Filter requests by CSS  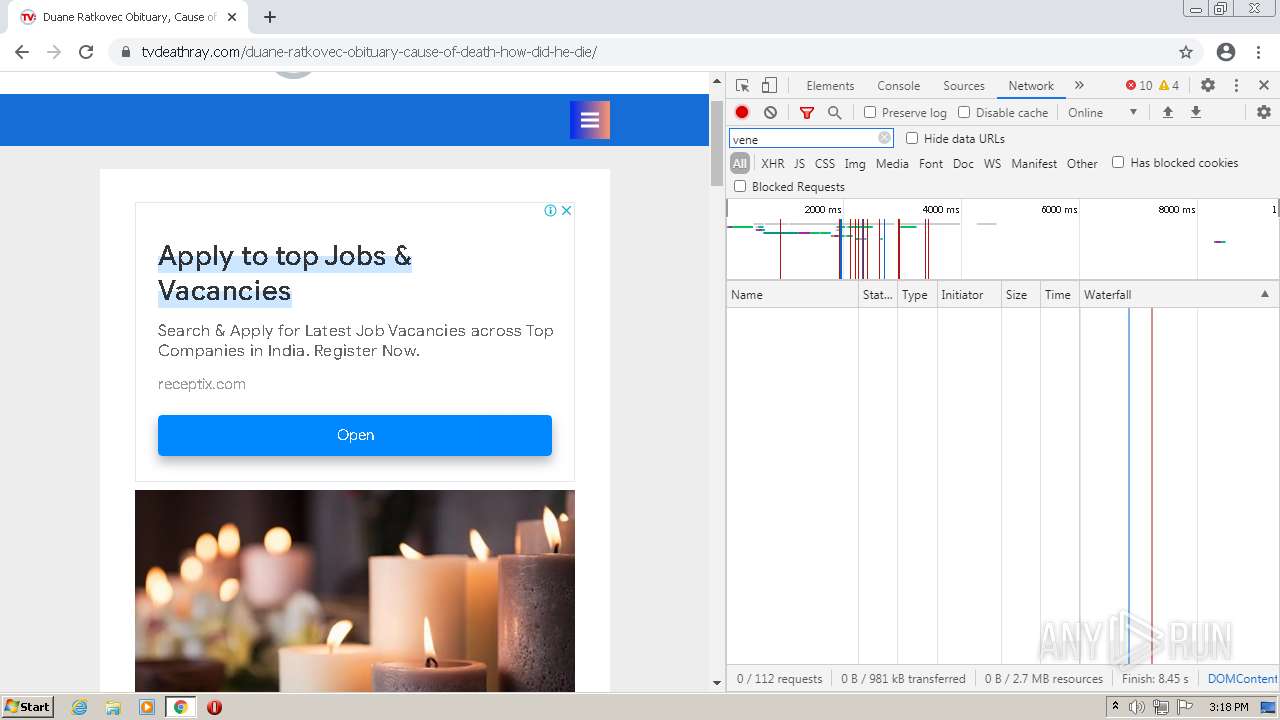pyautogui.click(x=824, y=164)
